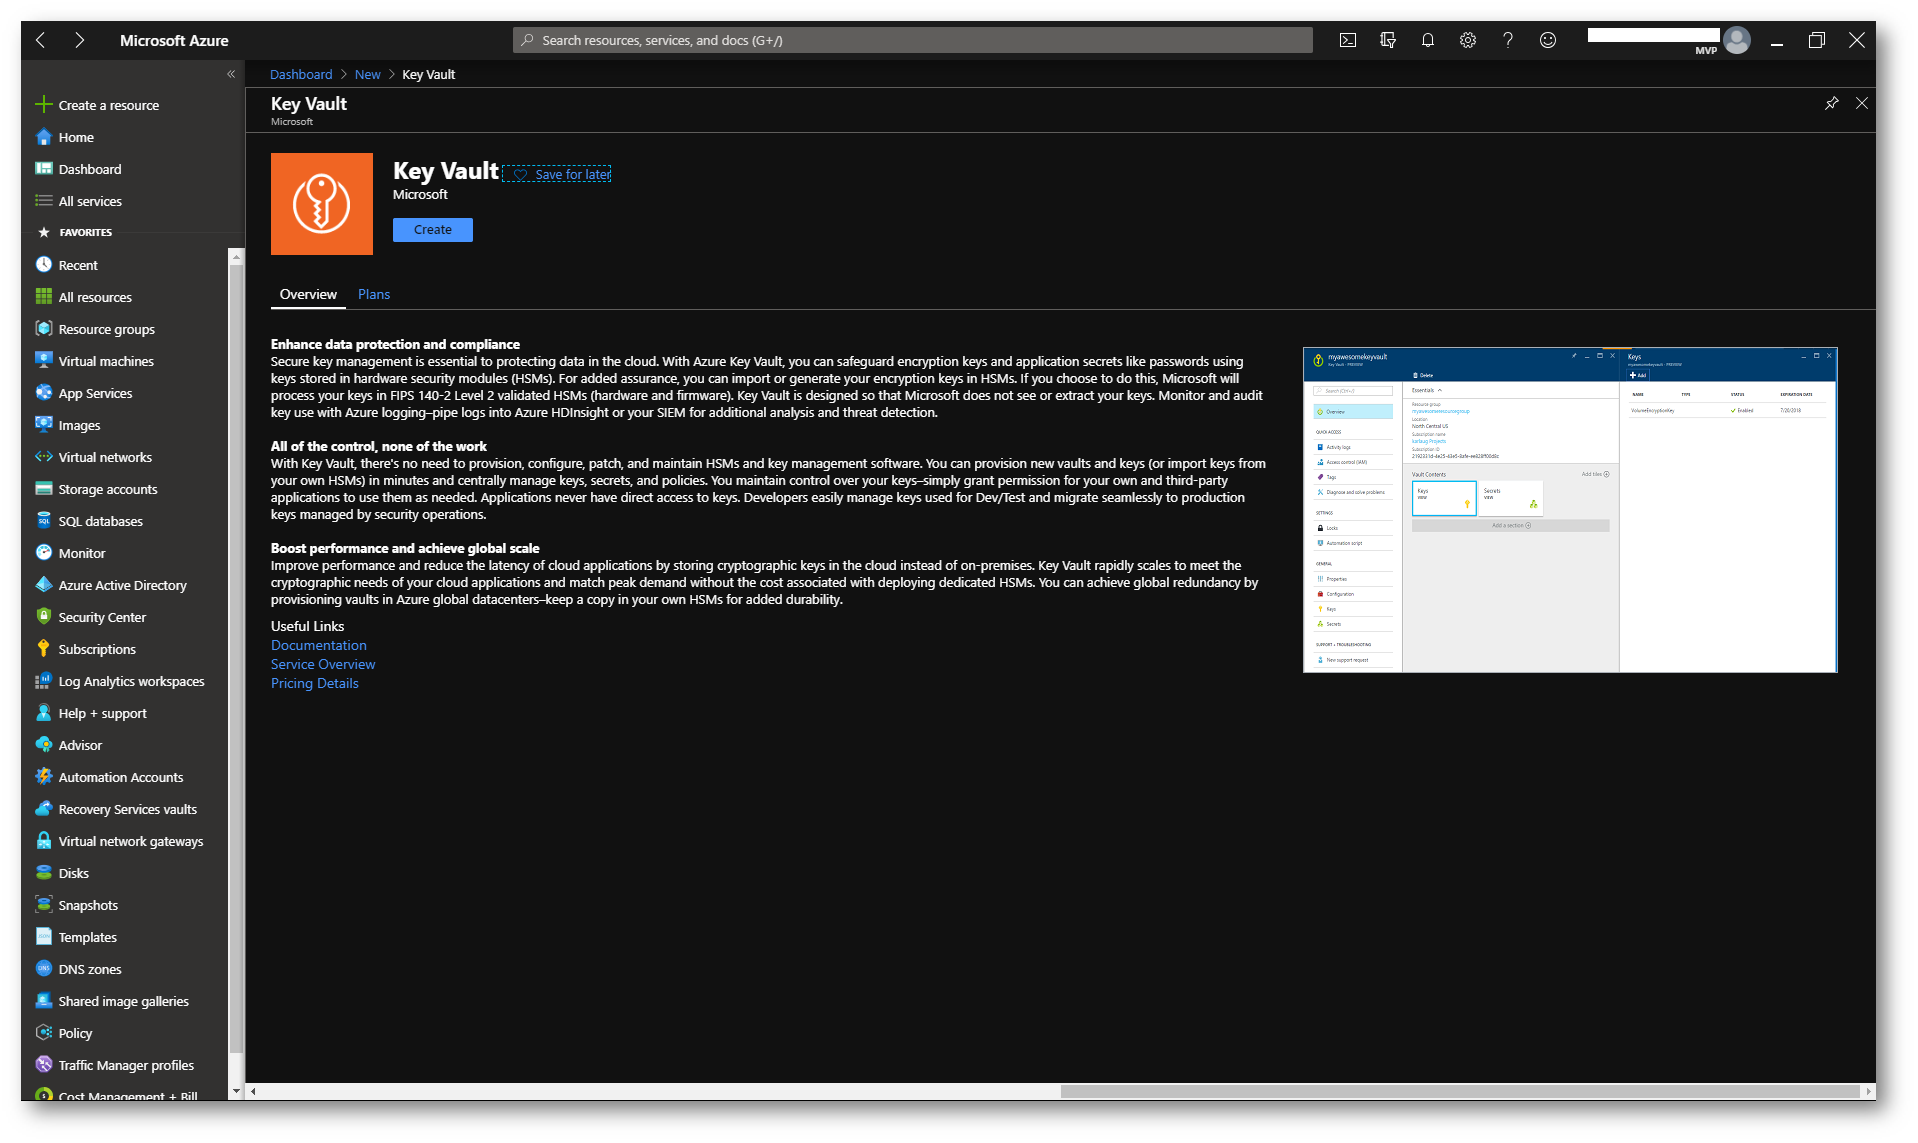This screenshot has height=1143, width=1918.
Task: Click the All services list icon
Action: coord(43,201)
